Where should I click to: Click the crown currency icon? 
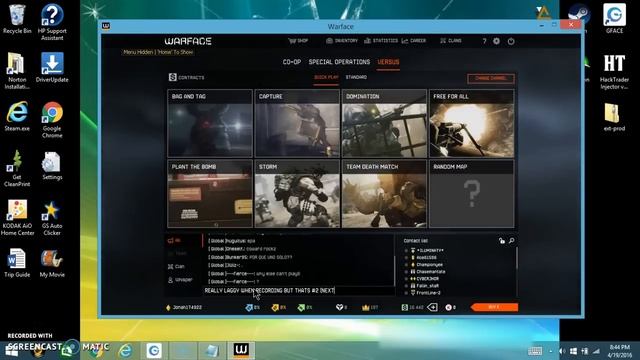point(365,307)
